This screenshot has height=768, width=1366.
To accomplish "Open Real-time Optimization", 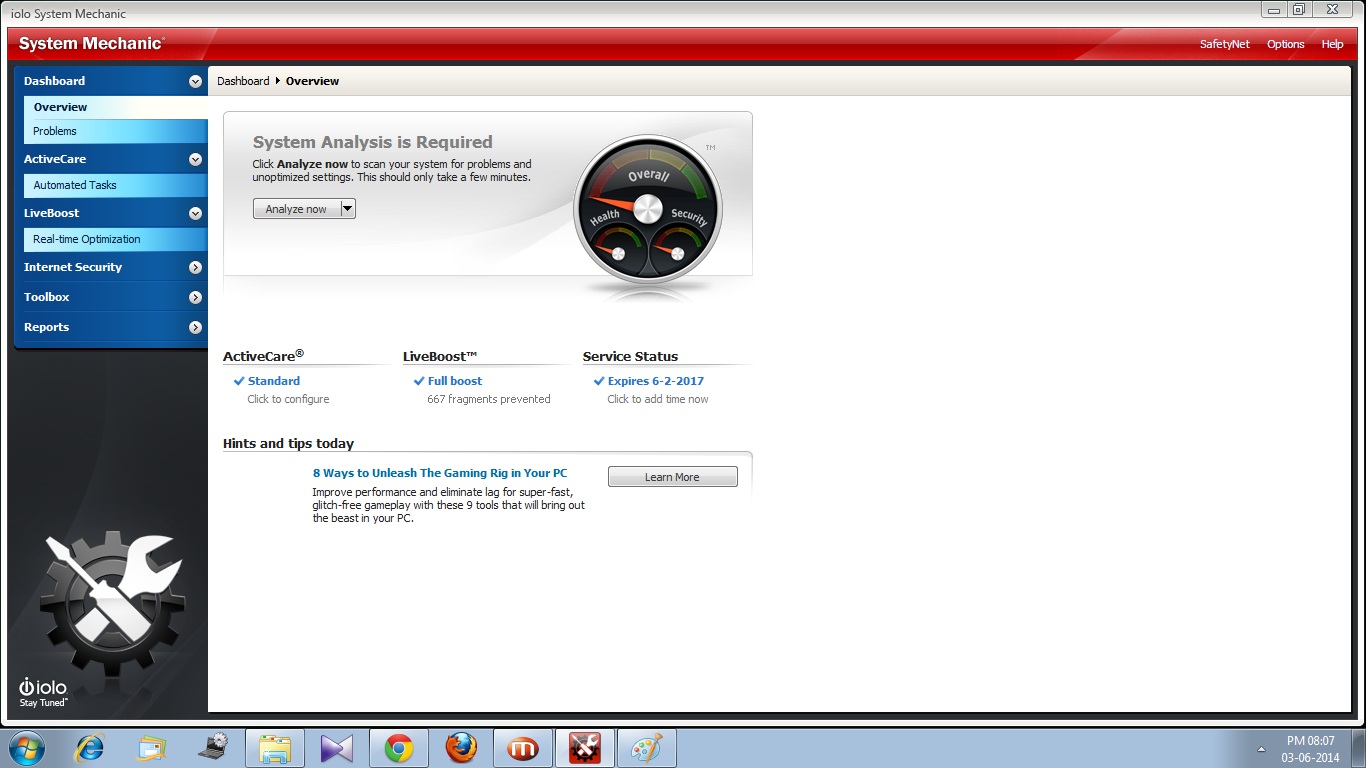I will 116,239.
